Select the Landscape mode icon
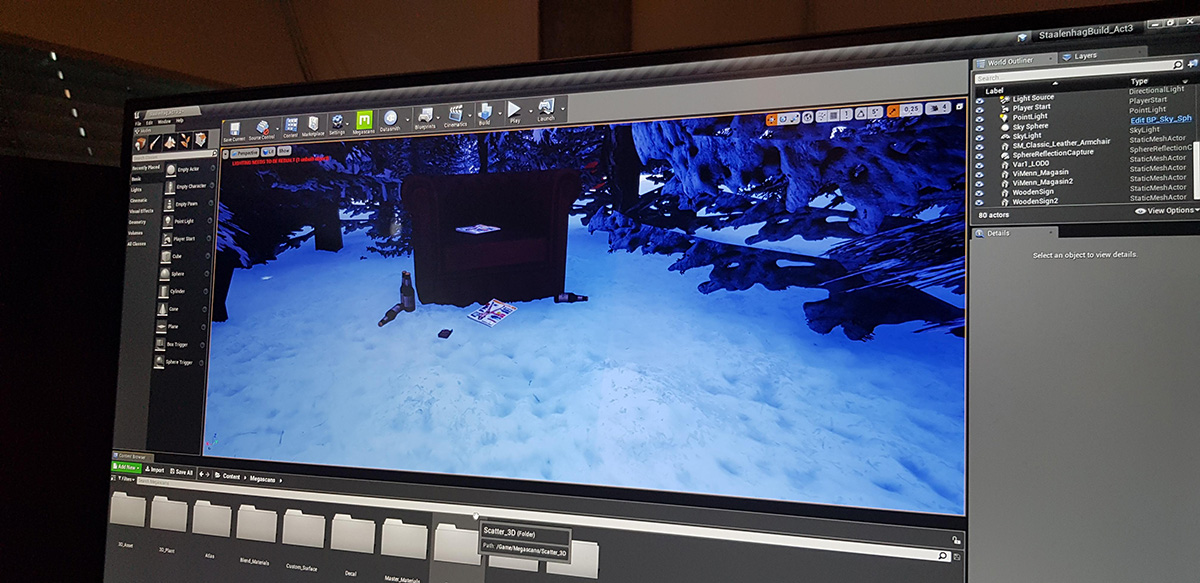Screen dimensions: 1200x583 coord(171,141)
